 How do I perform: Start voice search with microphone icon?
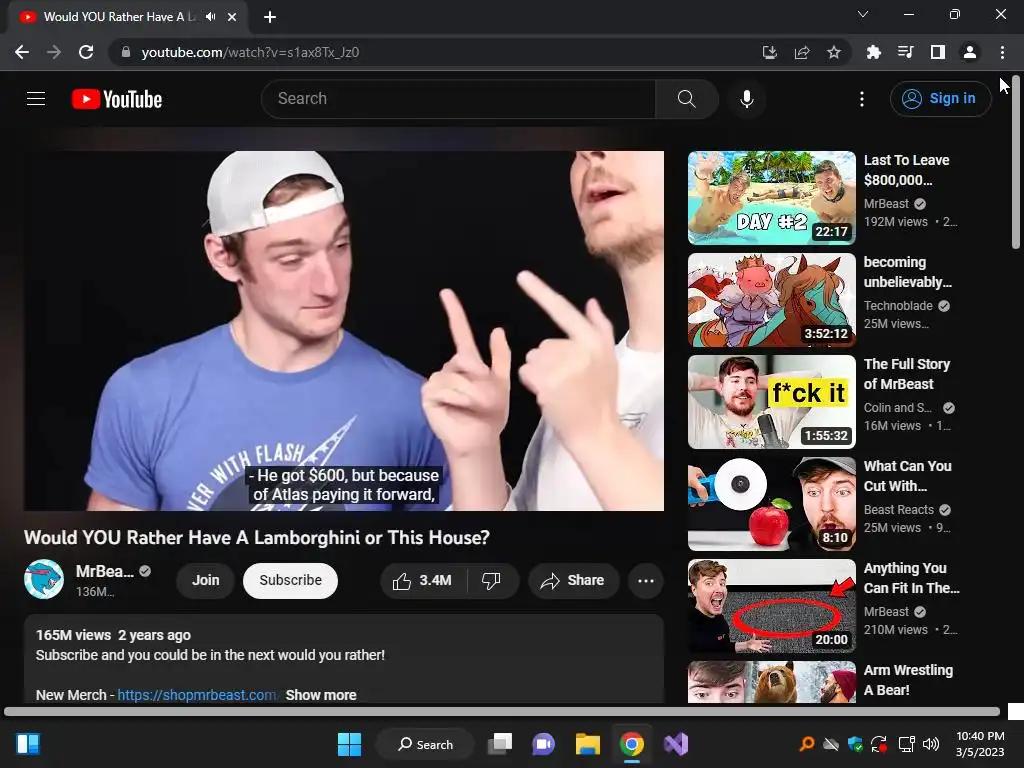pyautogui.click(x=746, y=99)
